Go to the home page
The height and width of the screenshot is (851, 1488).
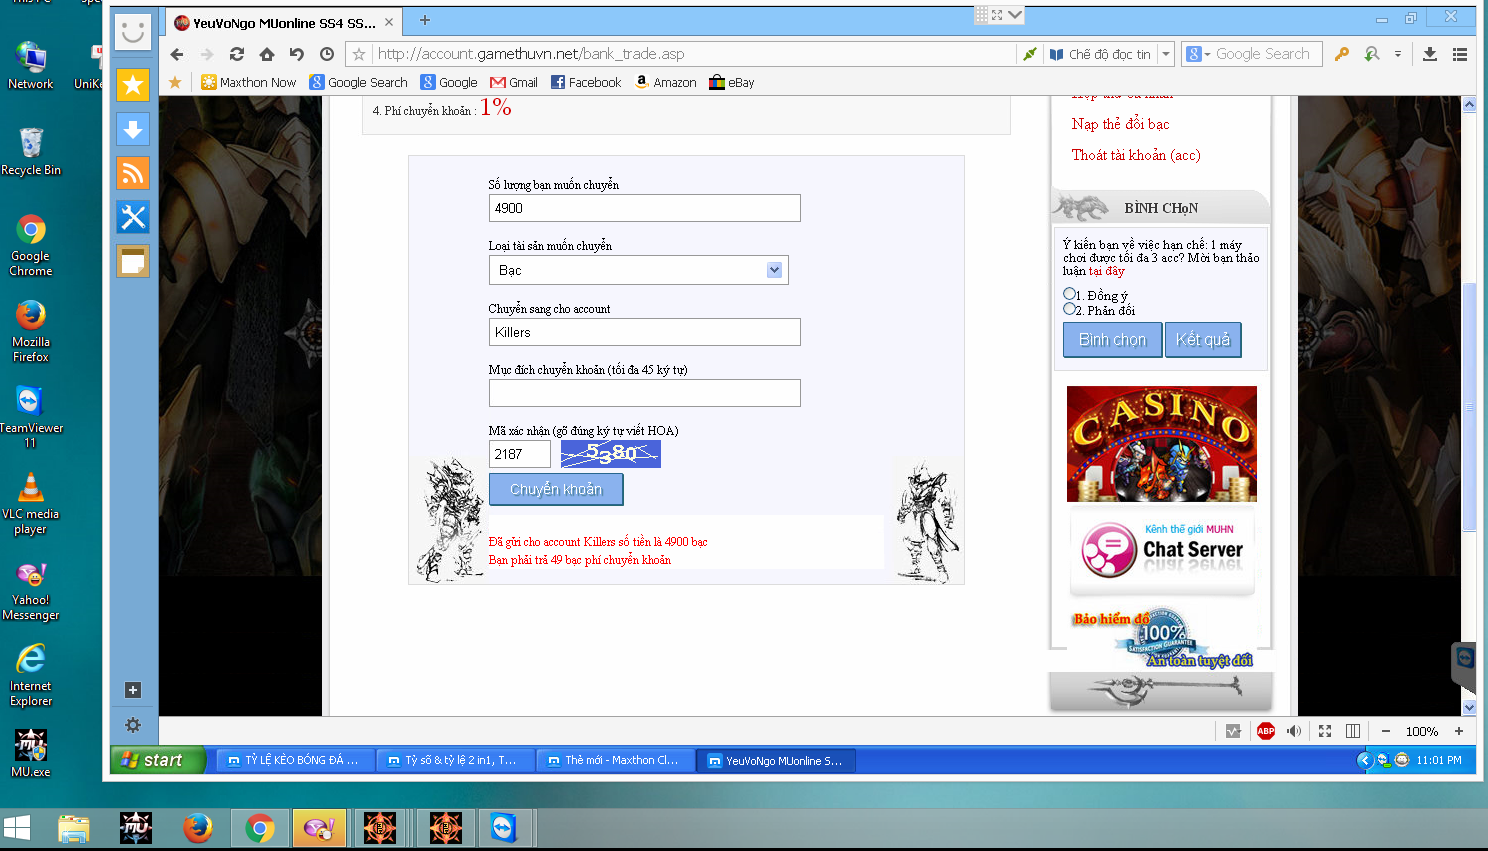pos(267,54)
